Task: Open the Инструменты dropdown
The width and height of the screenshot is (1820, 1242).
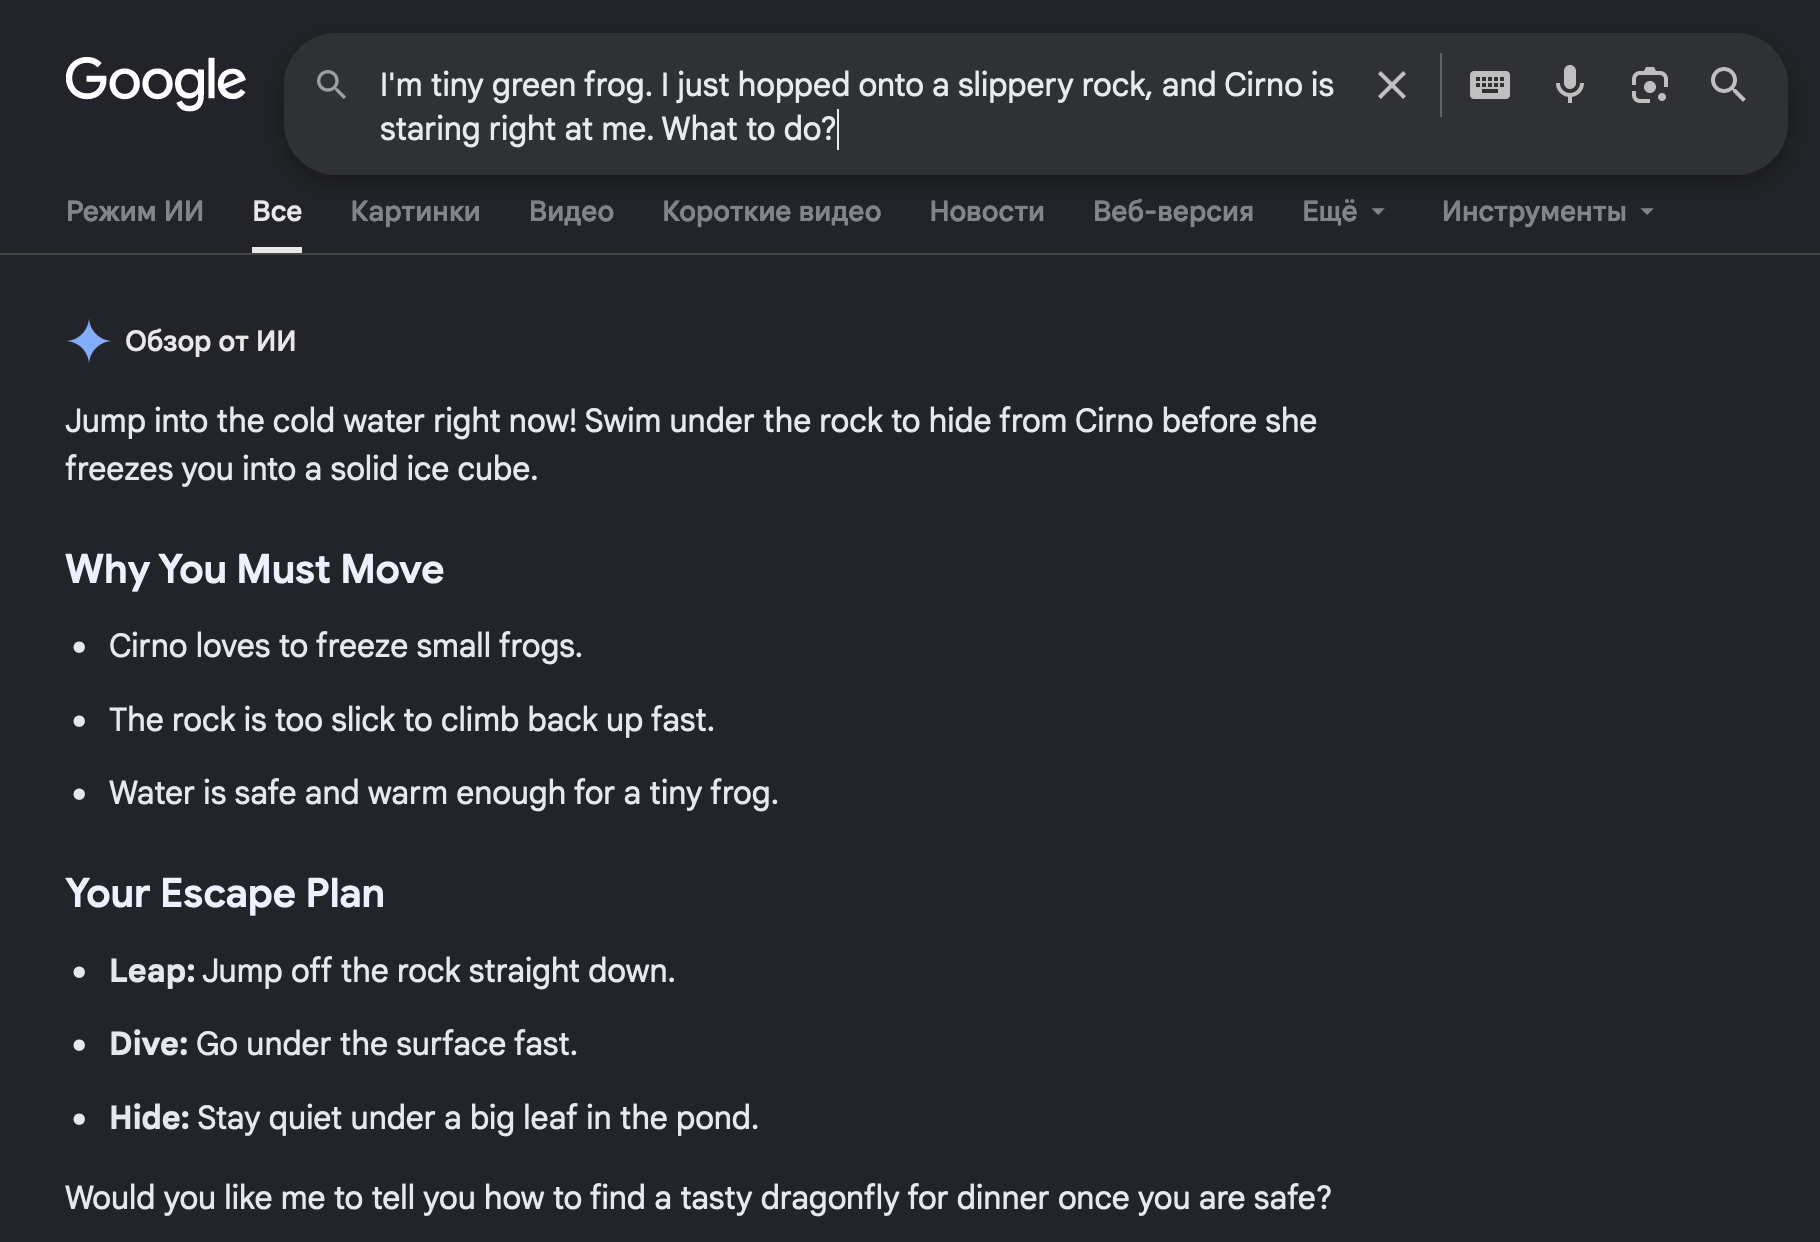Action: 1547,212
